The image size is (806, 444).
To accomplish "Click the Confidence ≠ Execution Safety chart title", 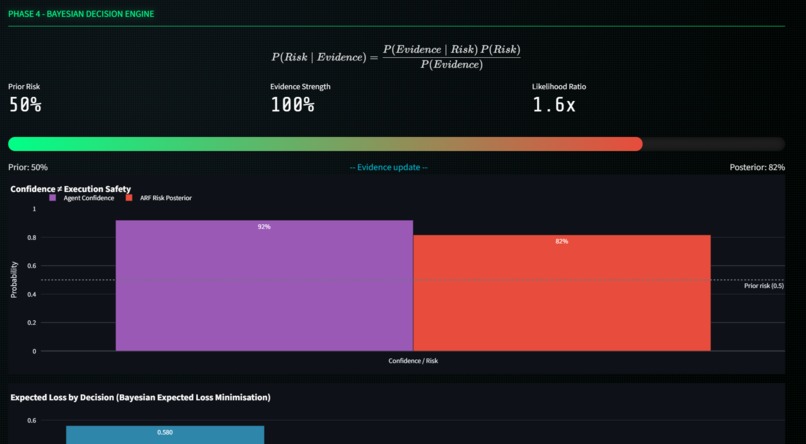I will point(70,189).
